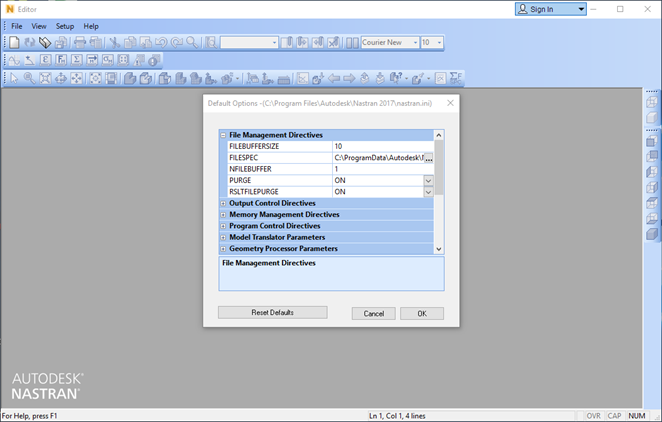This screenshot has width=662, height=422.
Task: Click the solid shaded cube icon under the wireframe cube
Action: point(652,118)
